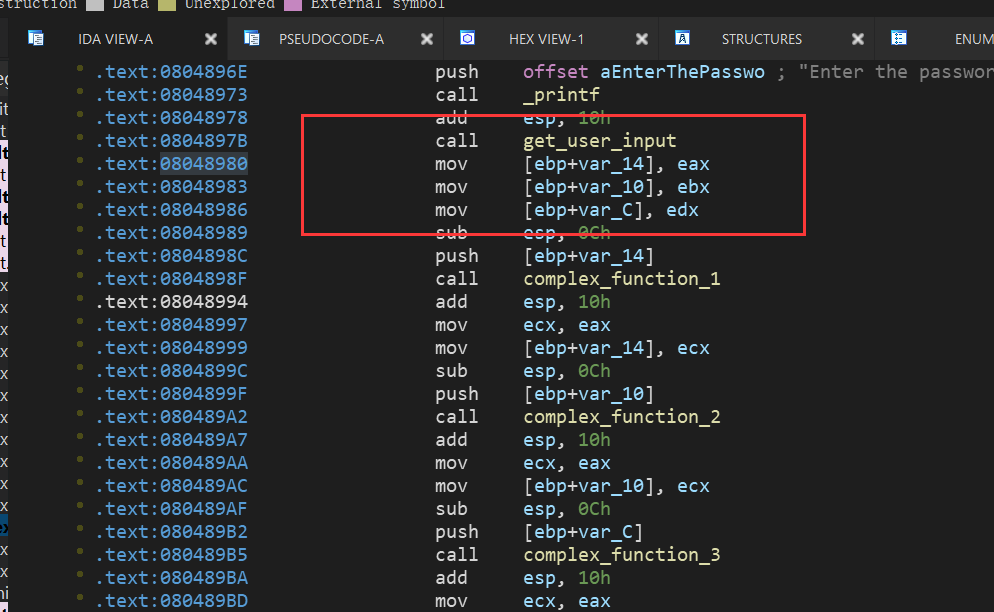This screenshot has width=994, height=612.
Task: Open the PSEUDOCODE-A tab
Action: click(332, 39)
